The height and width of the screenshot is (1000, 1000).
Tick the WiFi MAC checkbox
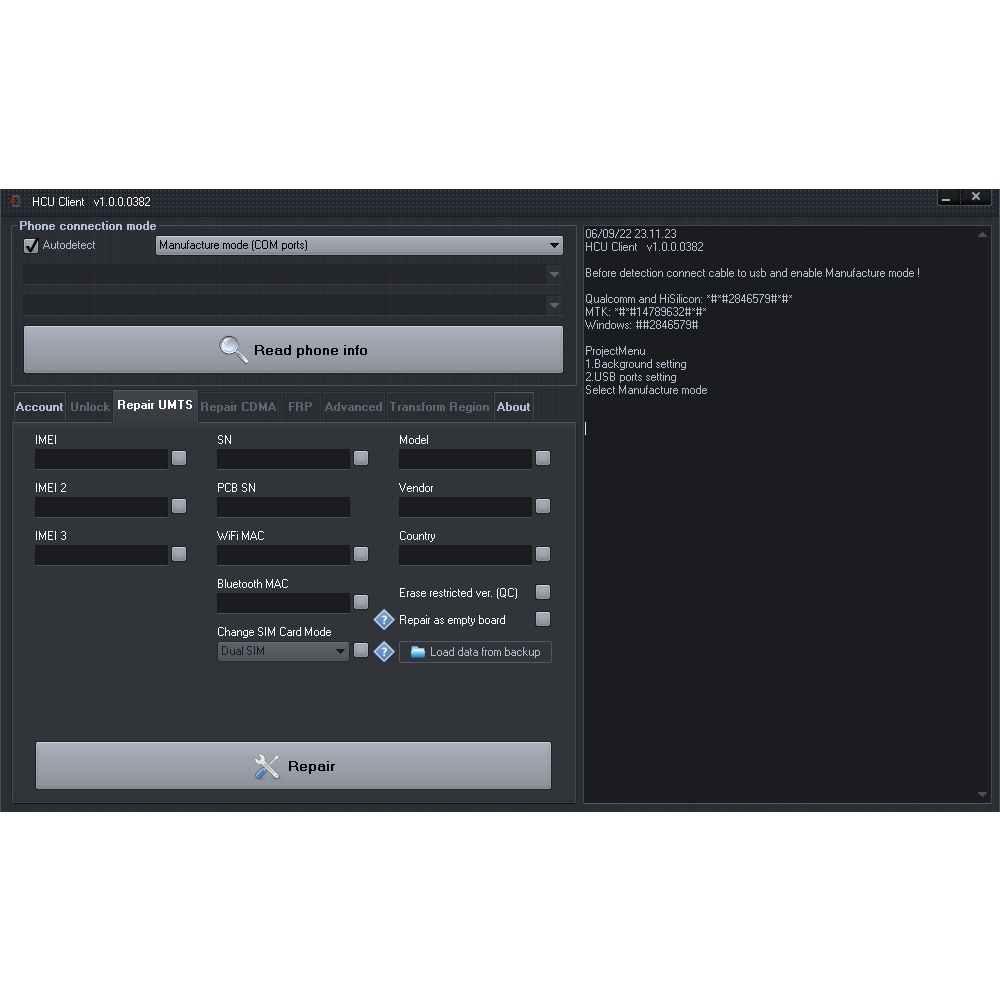(361, 554)
